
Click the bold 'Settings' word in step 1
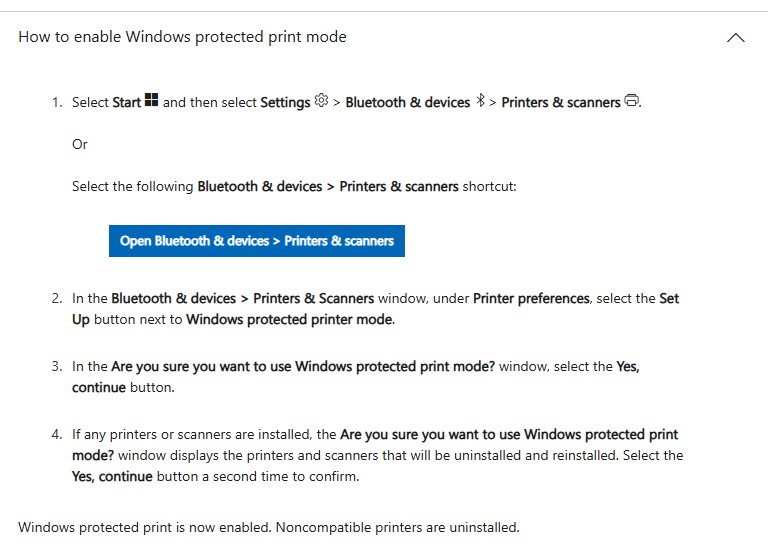point(285,102)
